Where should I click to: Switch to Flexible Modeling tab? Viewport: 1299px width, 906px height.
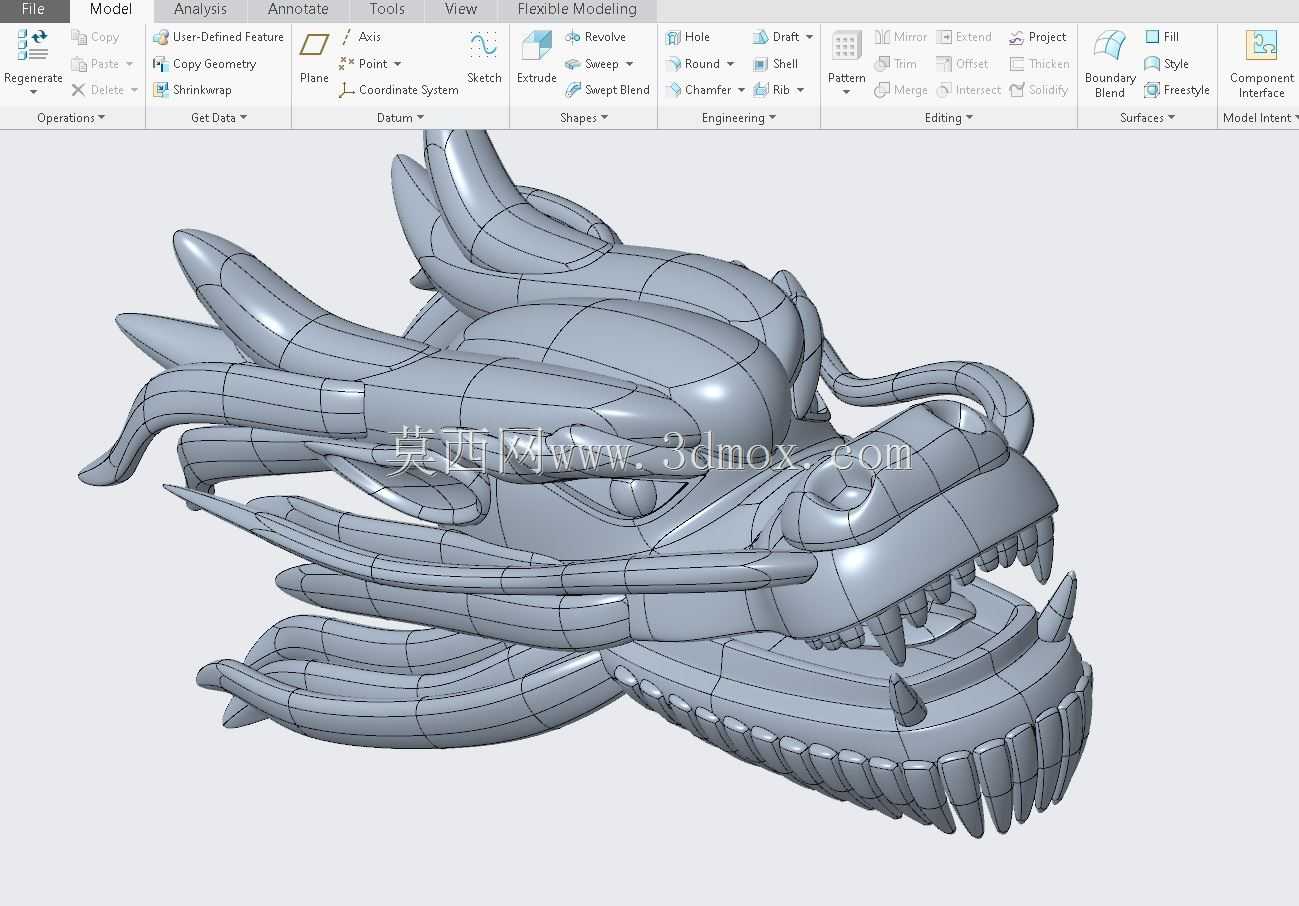click(x=577, y=9)
